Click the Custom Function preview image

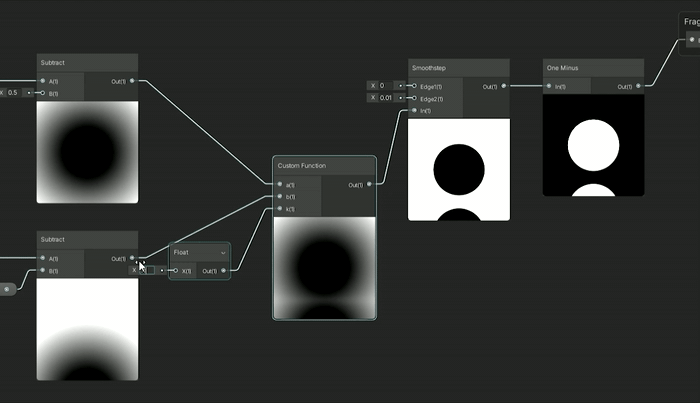pyautogui.click(x=324, y=266)
